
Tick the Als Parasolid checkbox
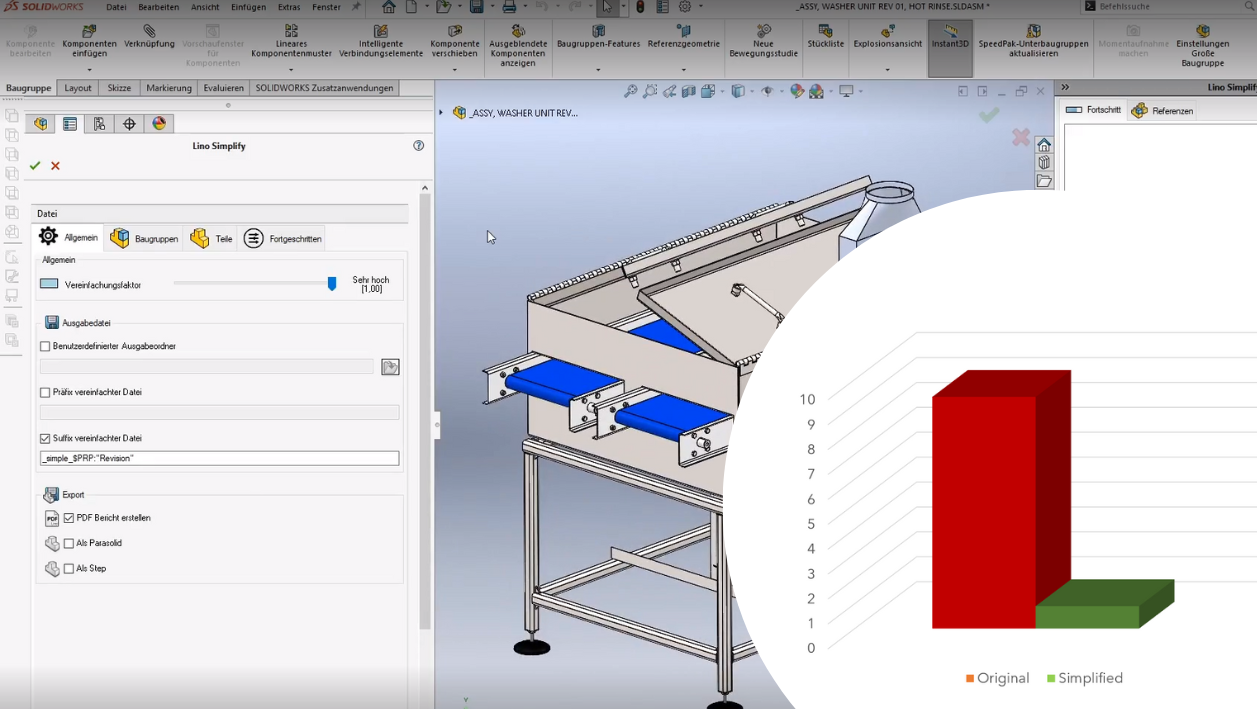click(69, 543)
